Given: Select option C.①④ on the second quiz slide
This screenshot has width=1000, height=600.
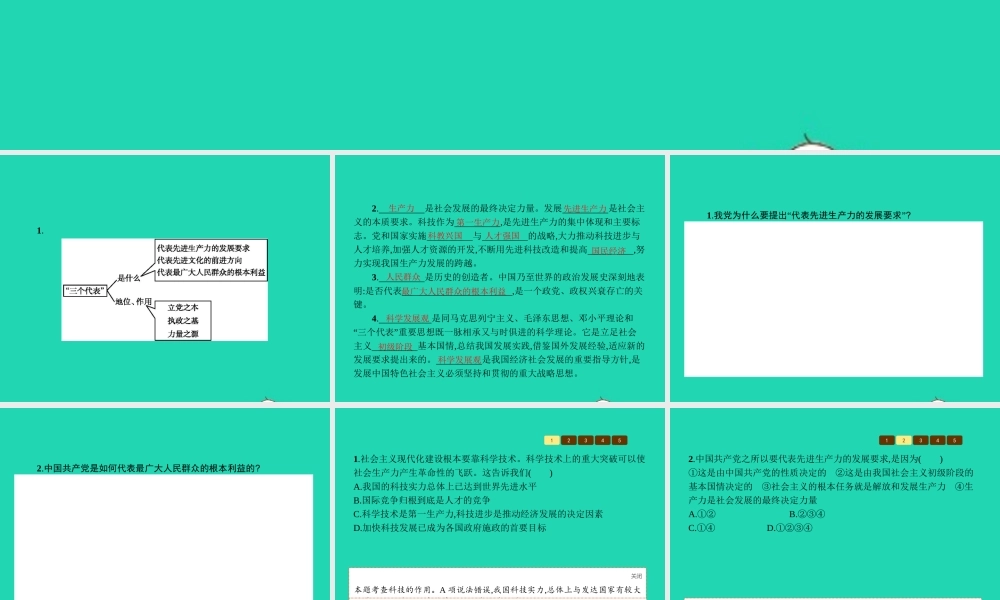Looking at the screenshot, I should pyautogui.click(x=702, y=528).
